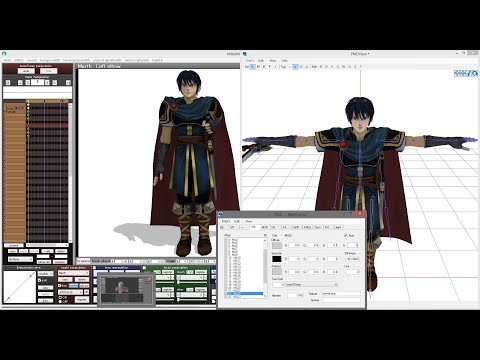Open the model selection dropdown showing Marth
The width and height of the screenshot is (480, 360).
[73, 273]
